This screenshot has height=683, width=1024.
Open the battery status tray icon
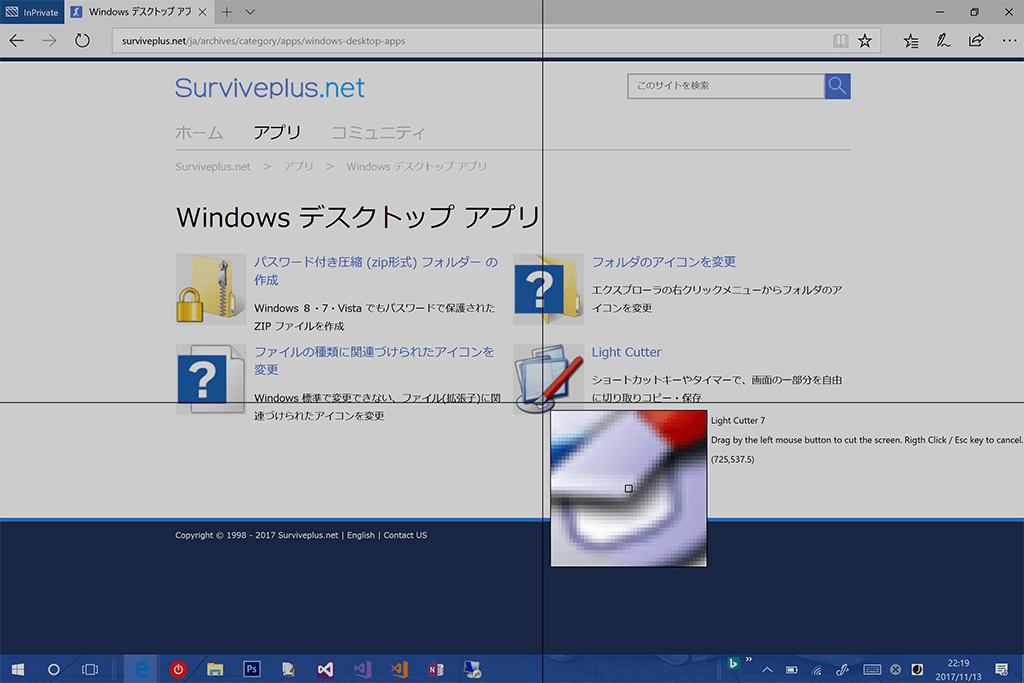(x=792, y=669)
